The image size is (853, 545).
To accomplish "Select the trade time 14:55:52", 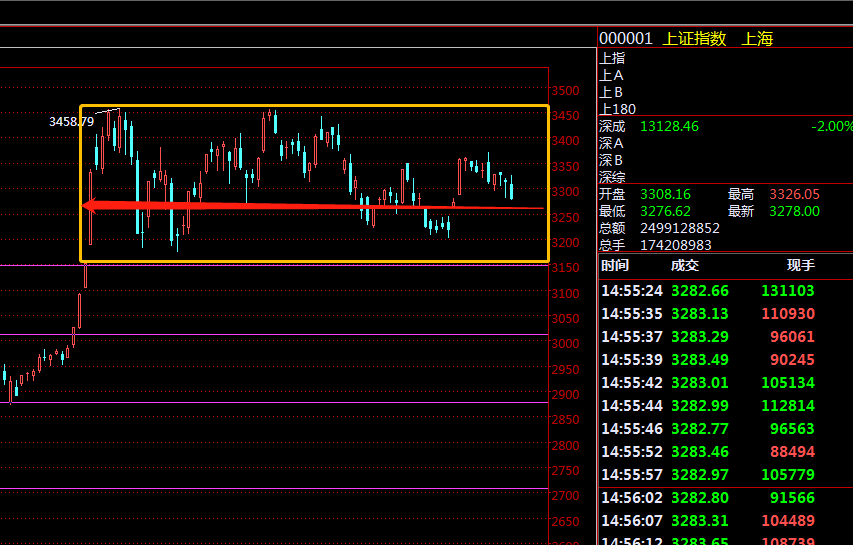I will pyautogui.click(x=632, y=451).
